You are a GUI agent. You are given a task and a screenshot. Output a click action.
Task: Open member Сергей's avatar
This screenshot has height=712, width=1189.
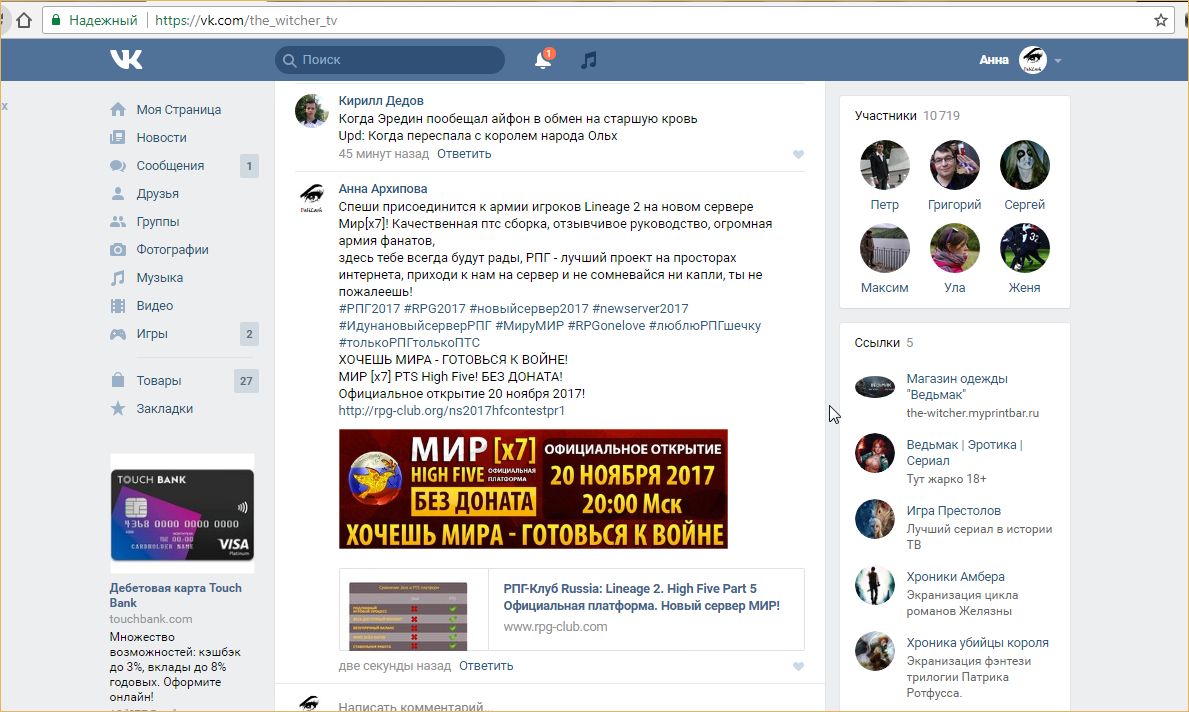pos(1024,165)
